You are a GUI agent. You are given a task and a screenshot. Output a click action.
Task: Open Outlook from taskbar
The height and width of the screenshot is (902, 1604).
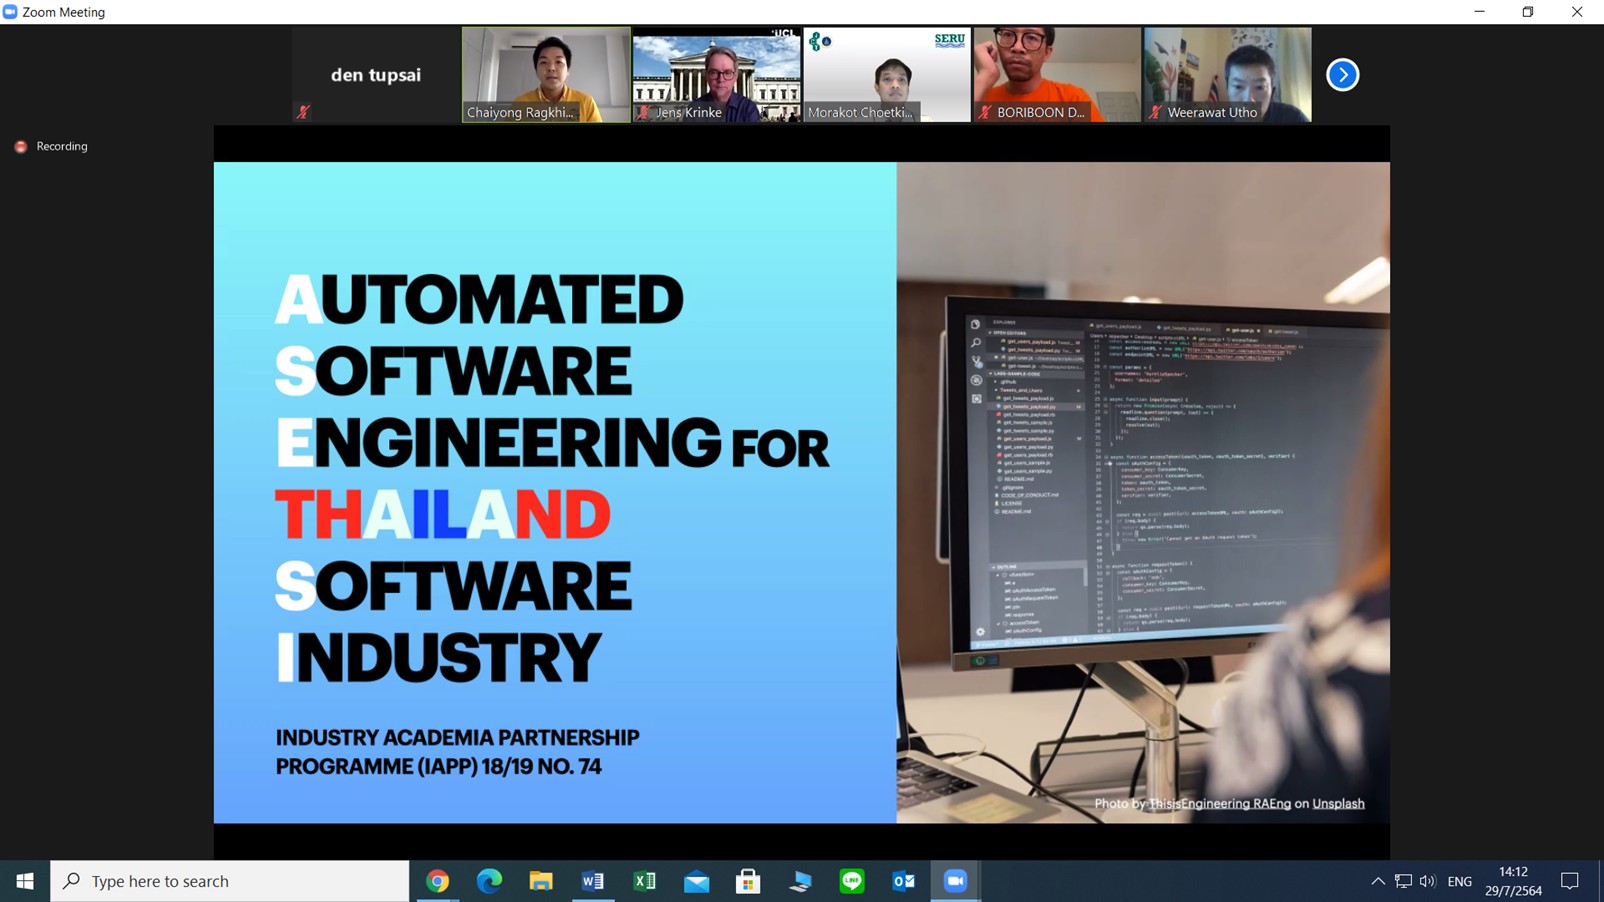click(x=904, y=881)
